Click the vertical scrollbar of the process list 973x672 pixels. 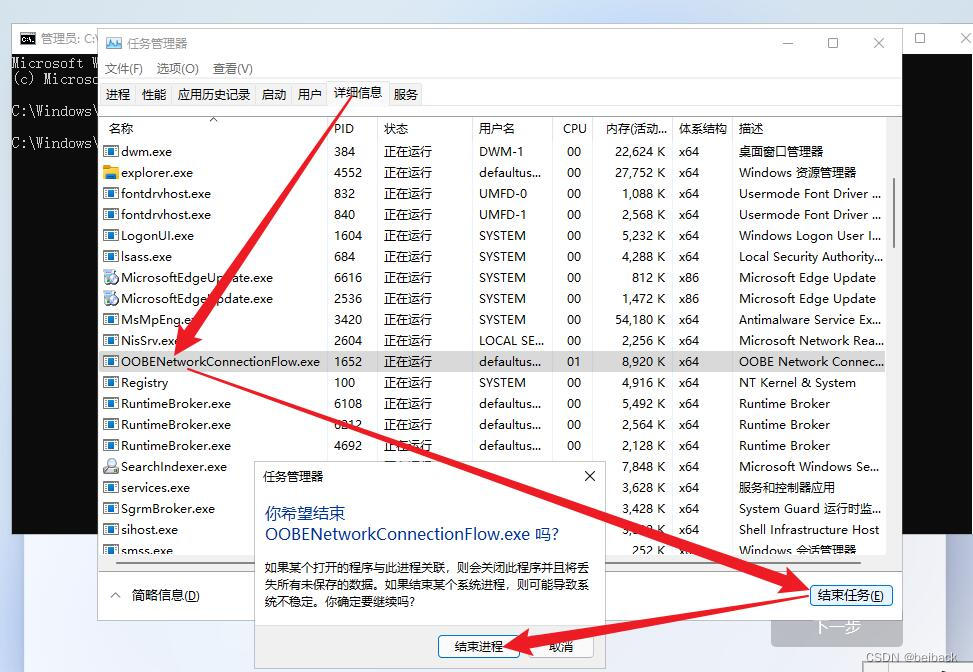(894, 211)
